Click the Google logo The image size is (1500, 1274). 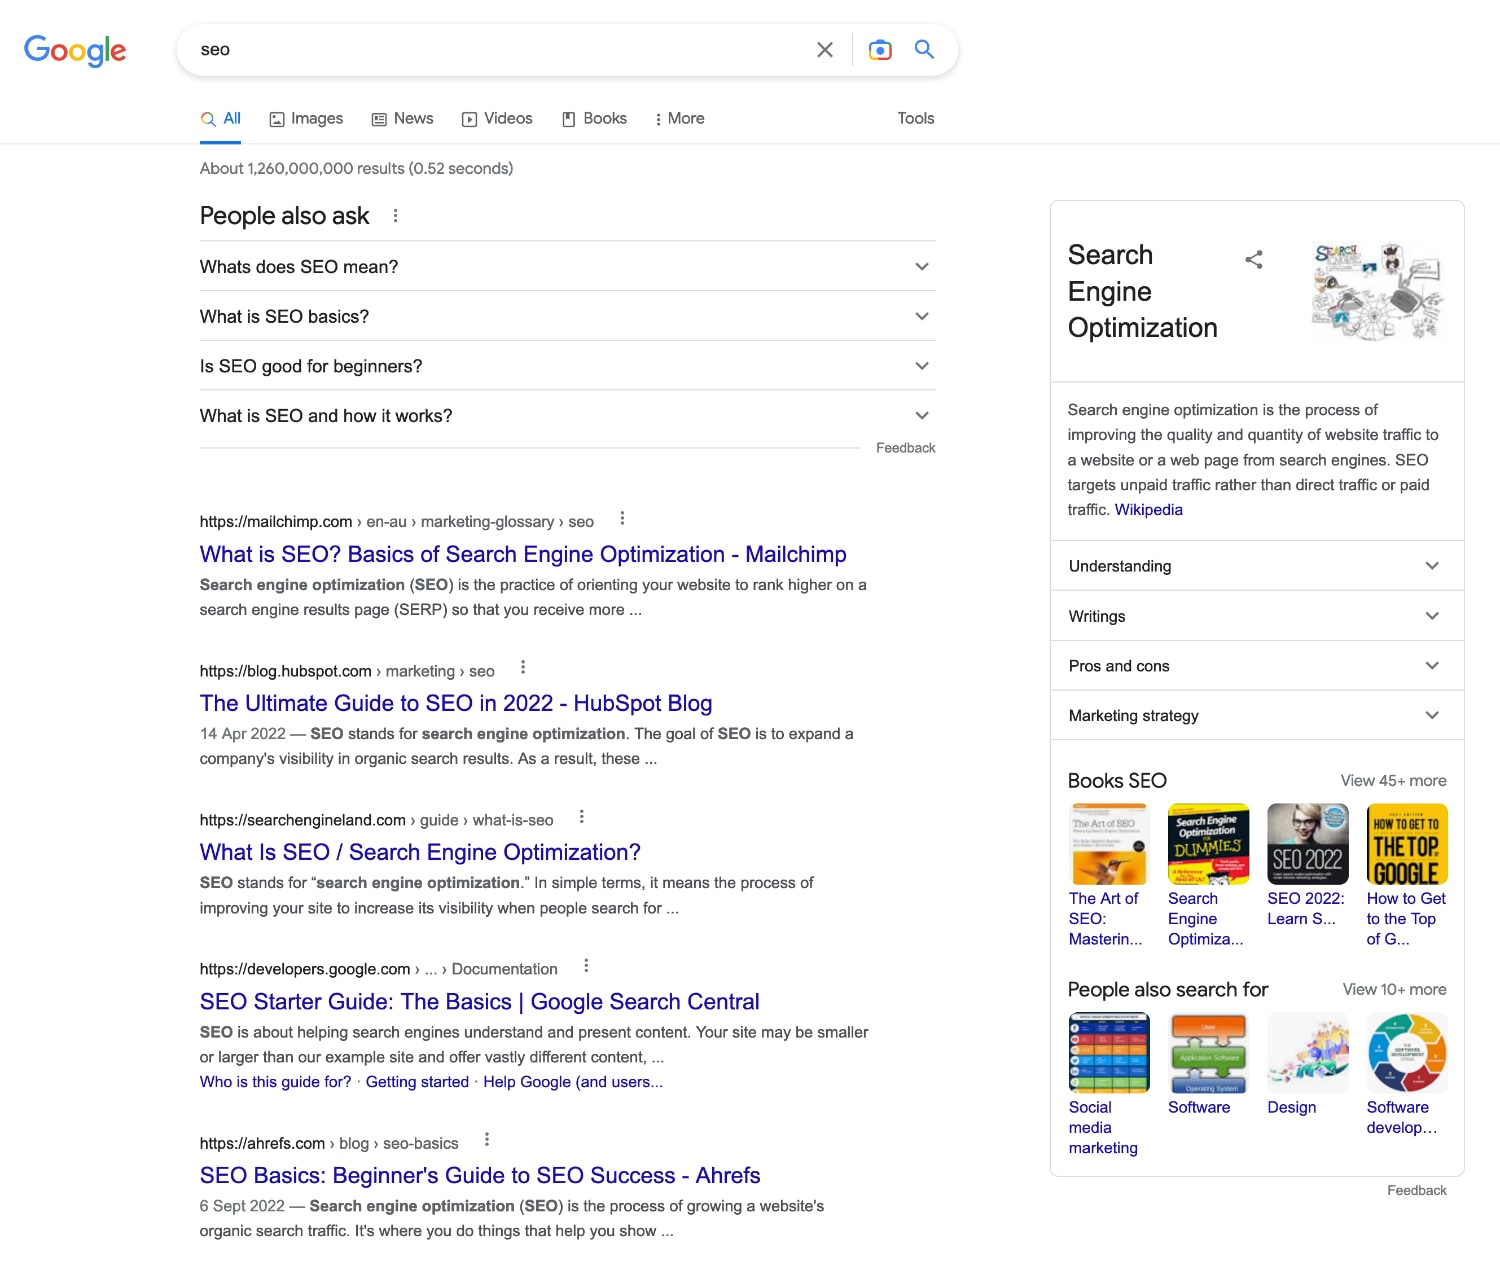[75, 50]
